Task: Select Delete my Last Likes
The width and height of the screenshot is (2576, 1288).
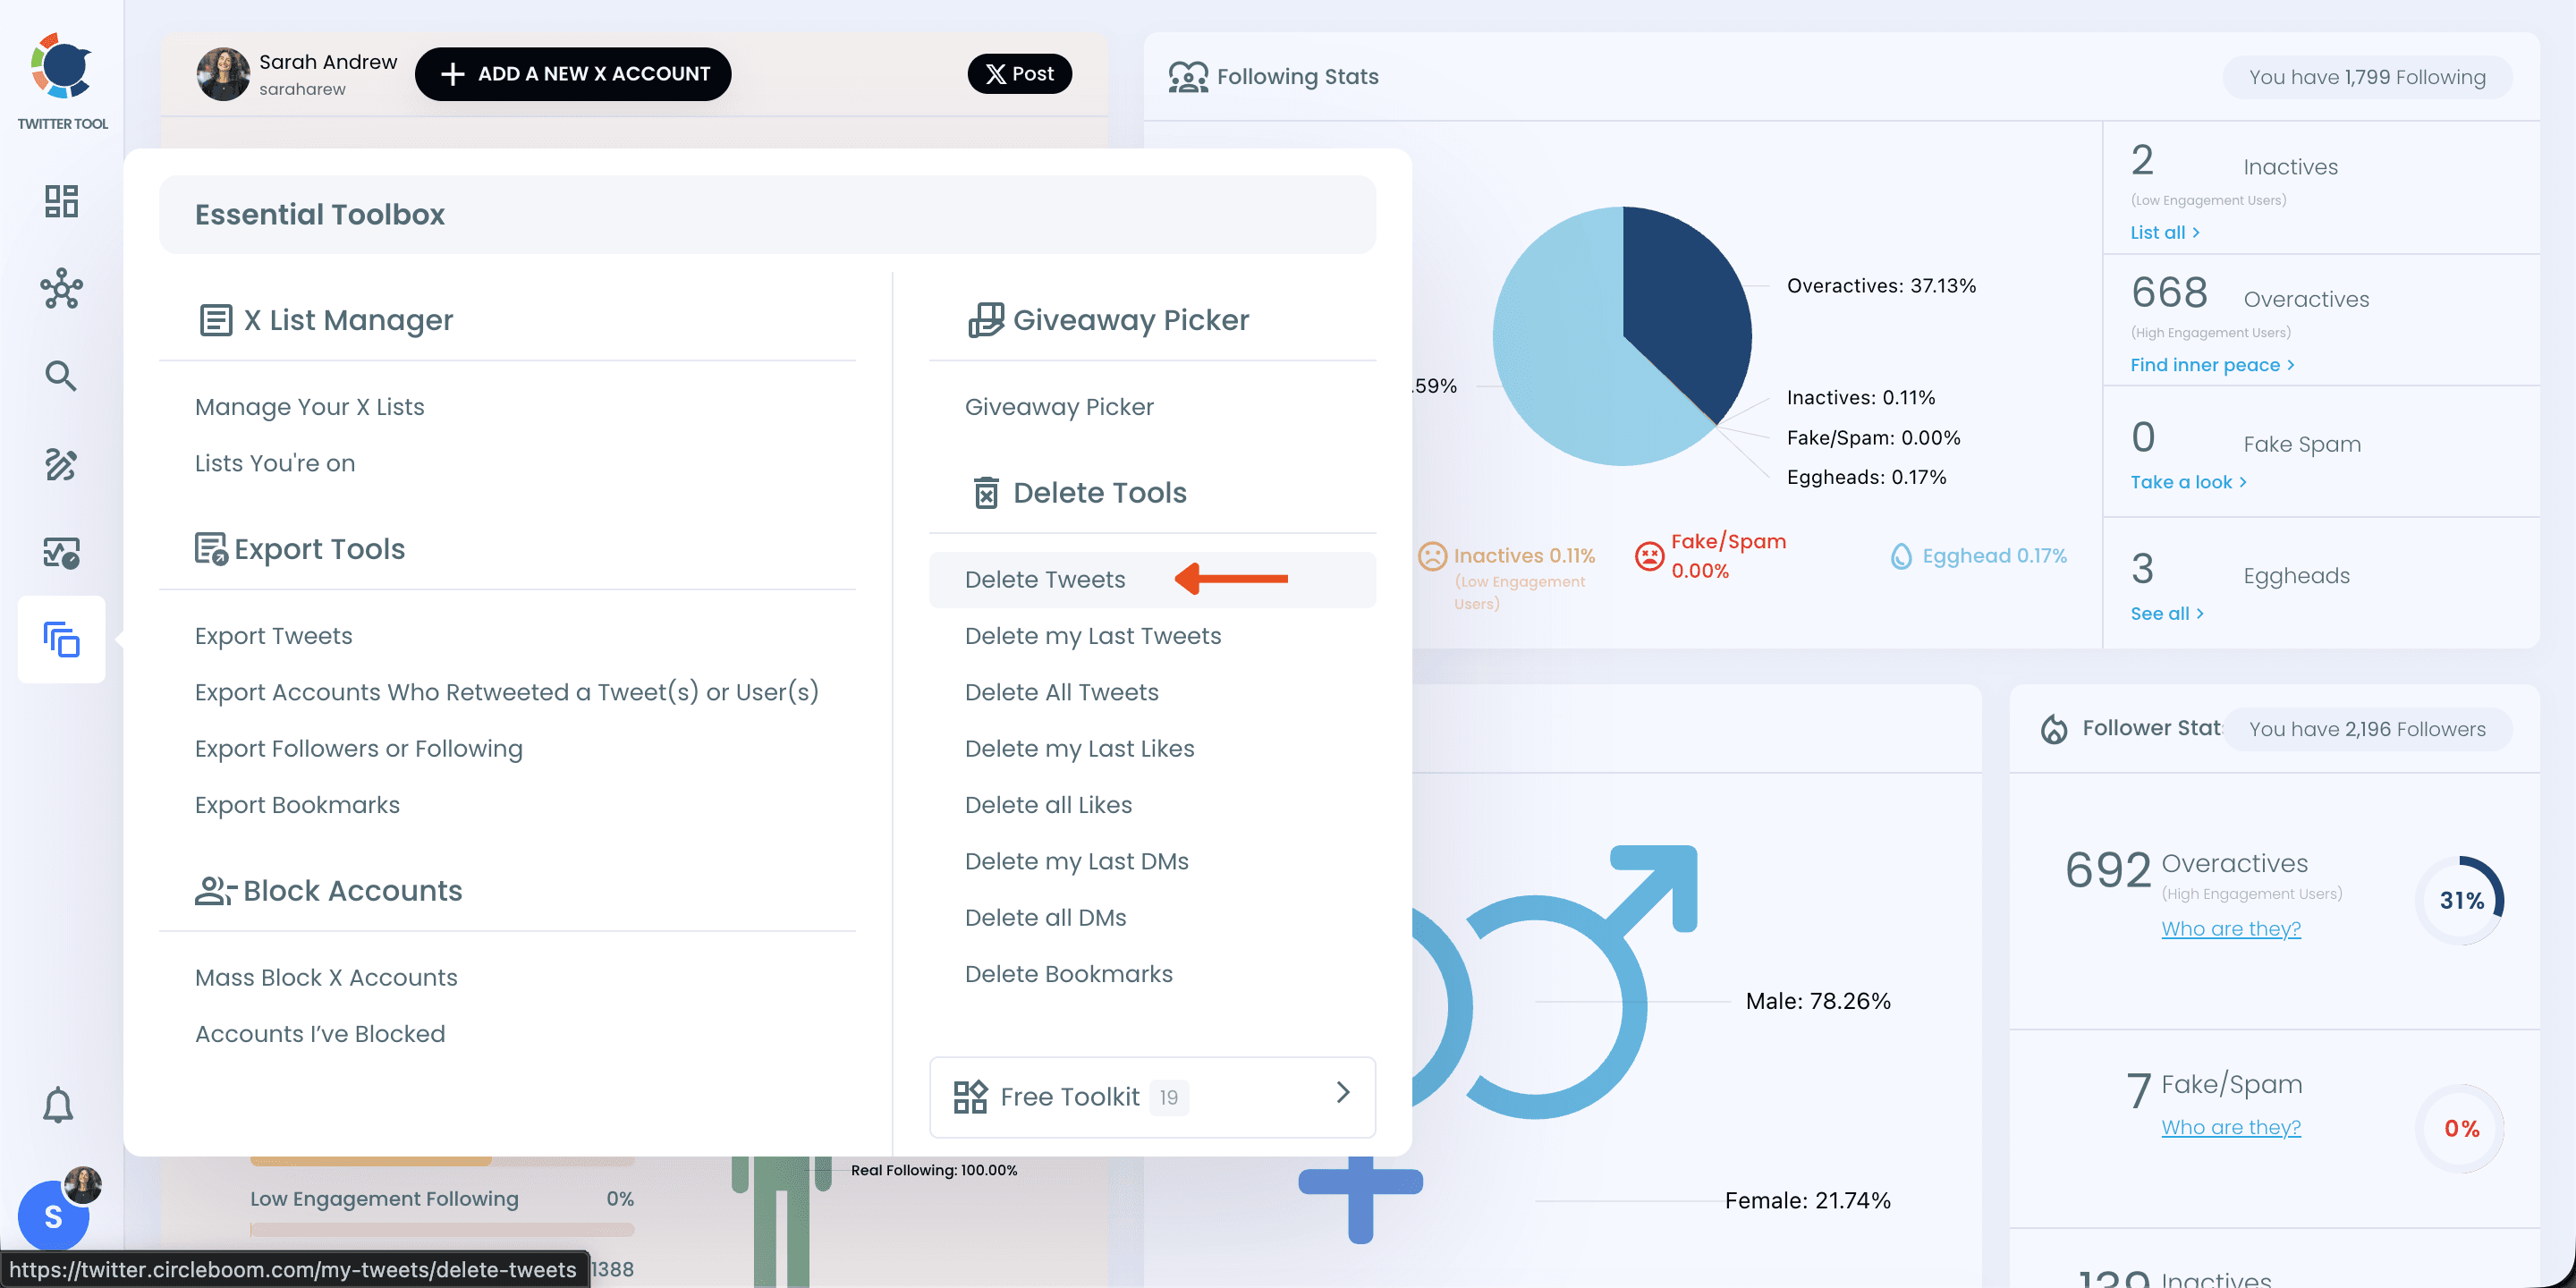Action: [1080, 749]
